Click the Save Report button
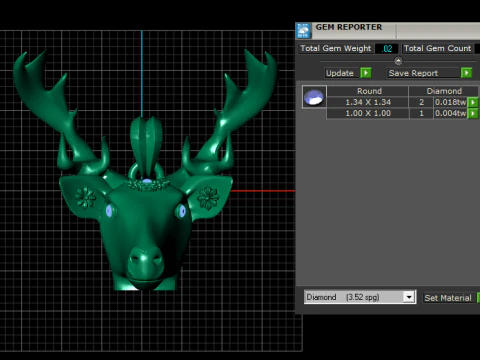Image resolution: width=480 pixels, height=360 pixels. click(424, 73)
